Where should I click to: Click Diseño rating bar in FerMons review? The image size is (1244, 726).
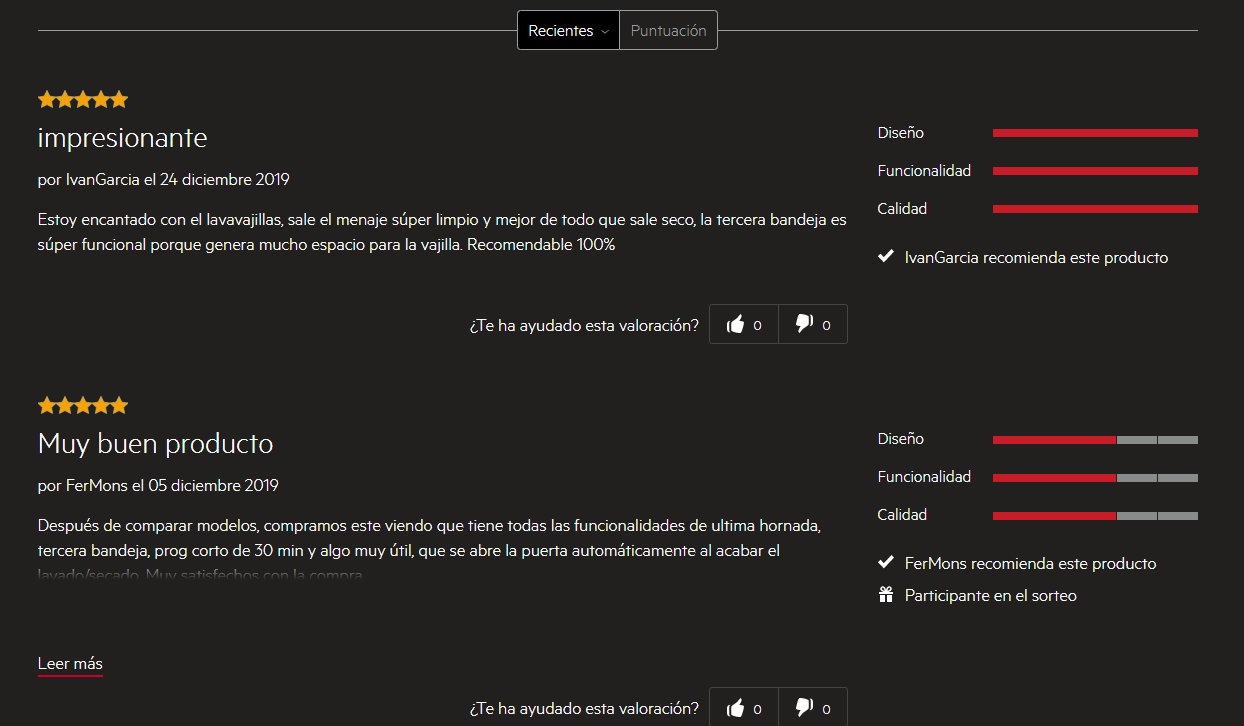[1095, 439]
